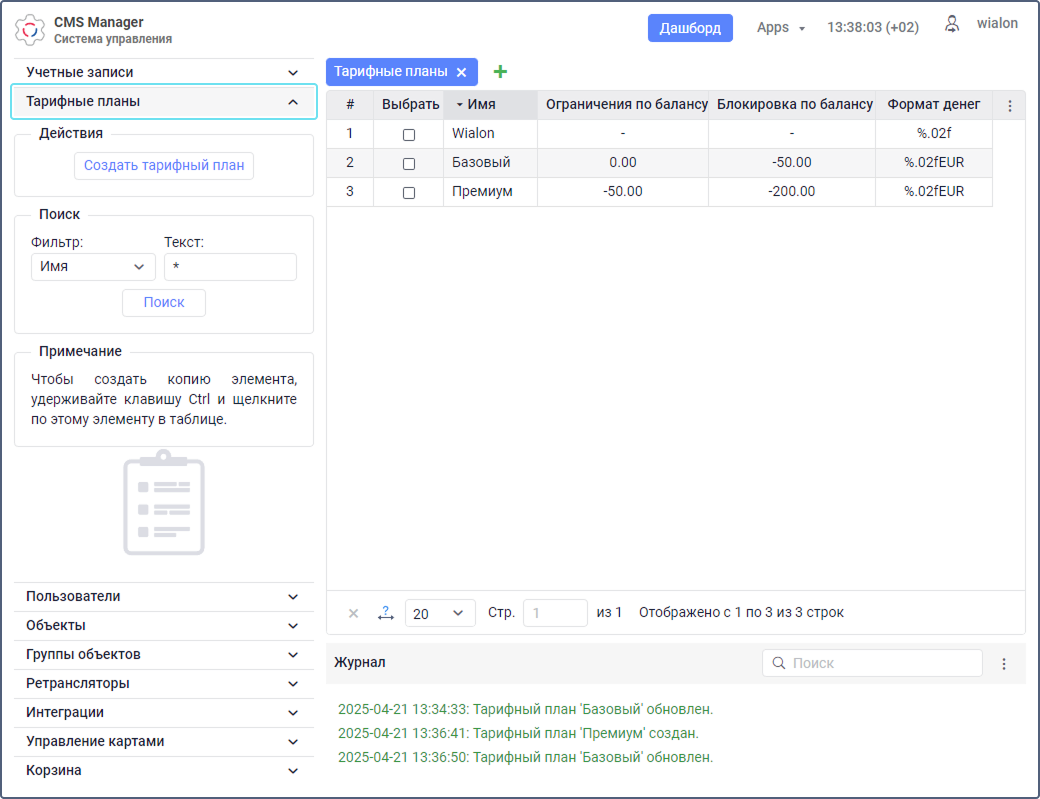Check the Премиум plan checkbox
The height and width of the screenshot is (799, 1040).
(x=408, y=193)
